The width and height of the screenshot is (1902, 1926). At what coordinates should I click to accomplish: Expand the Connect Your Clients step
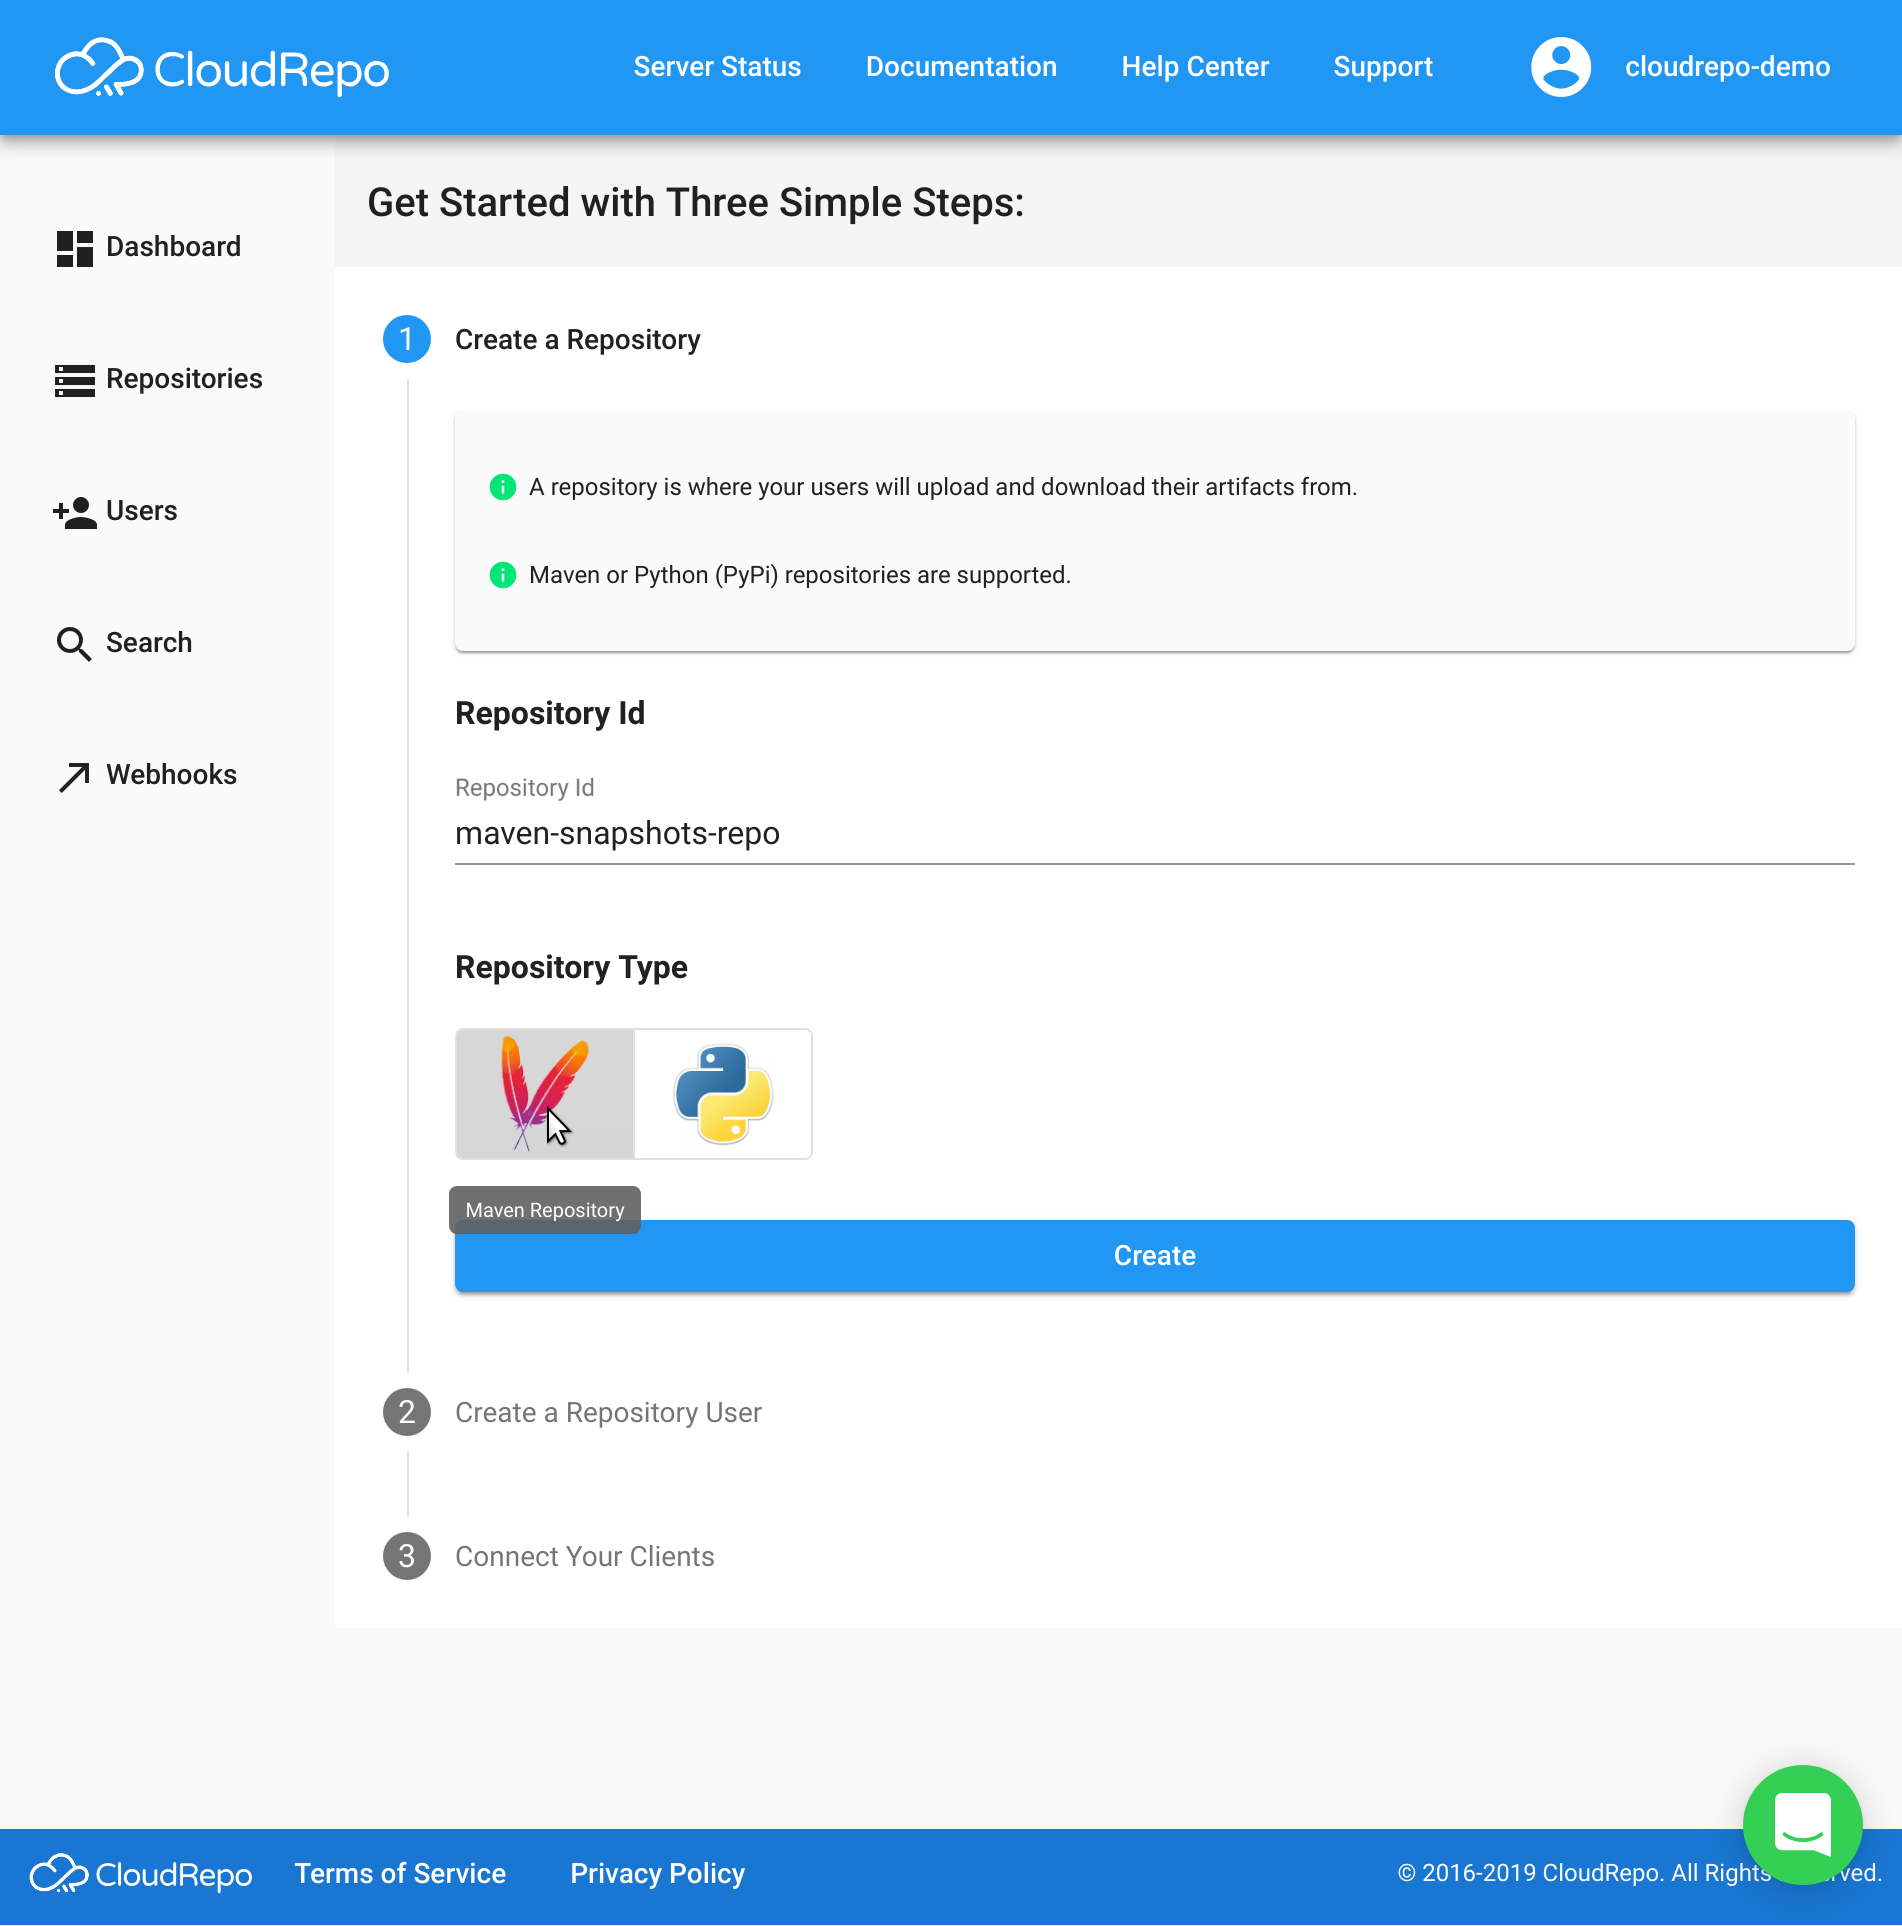point(584,1557)
